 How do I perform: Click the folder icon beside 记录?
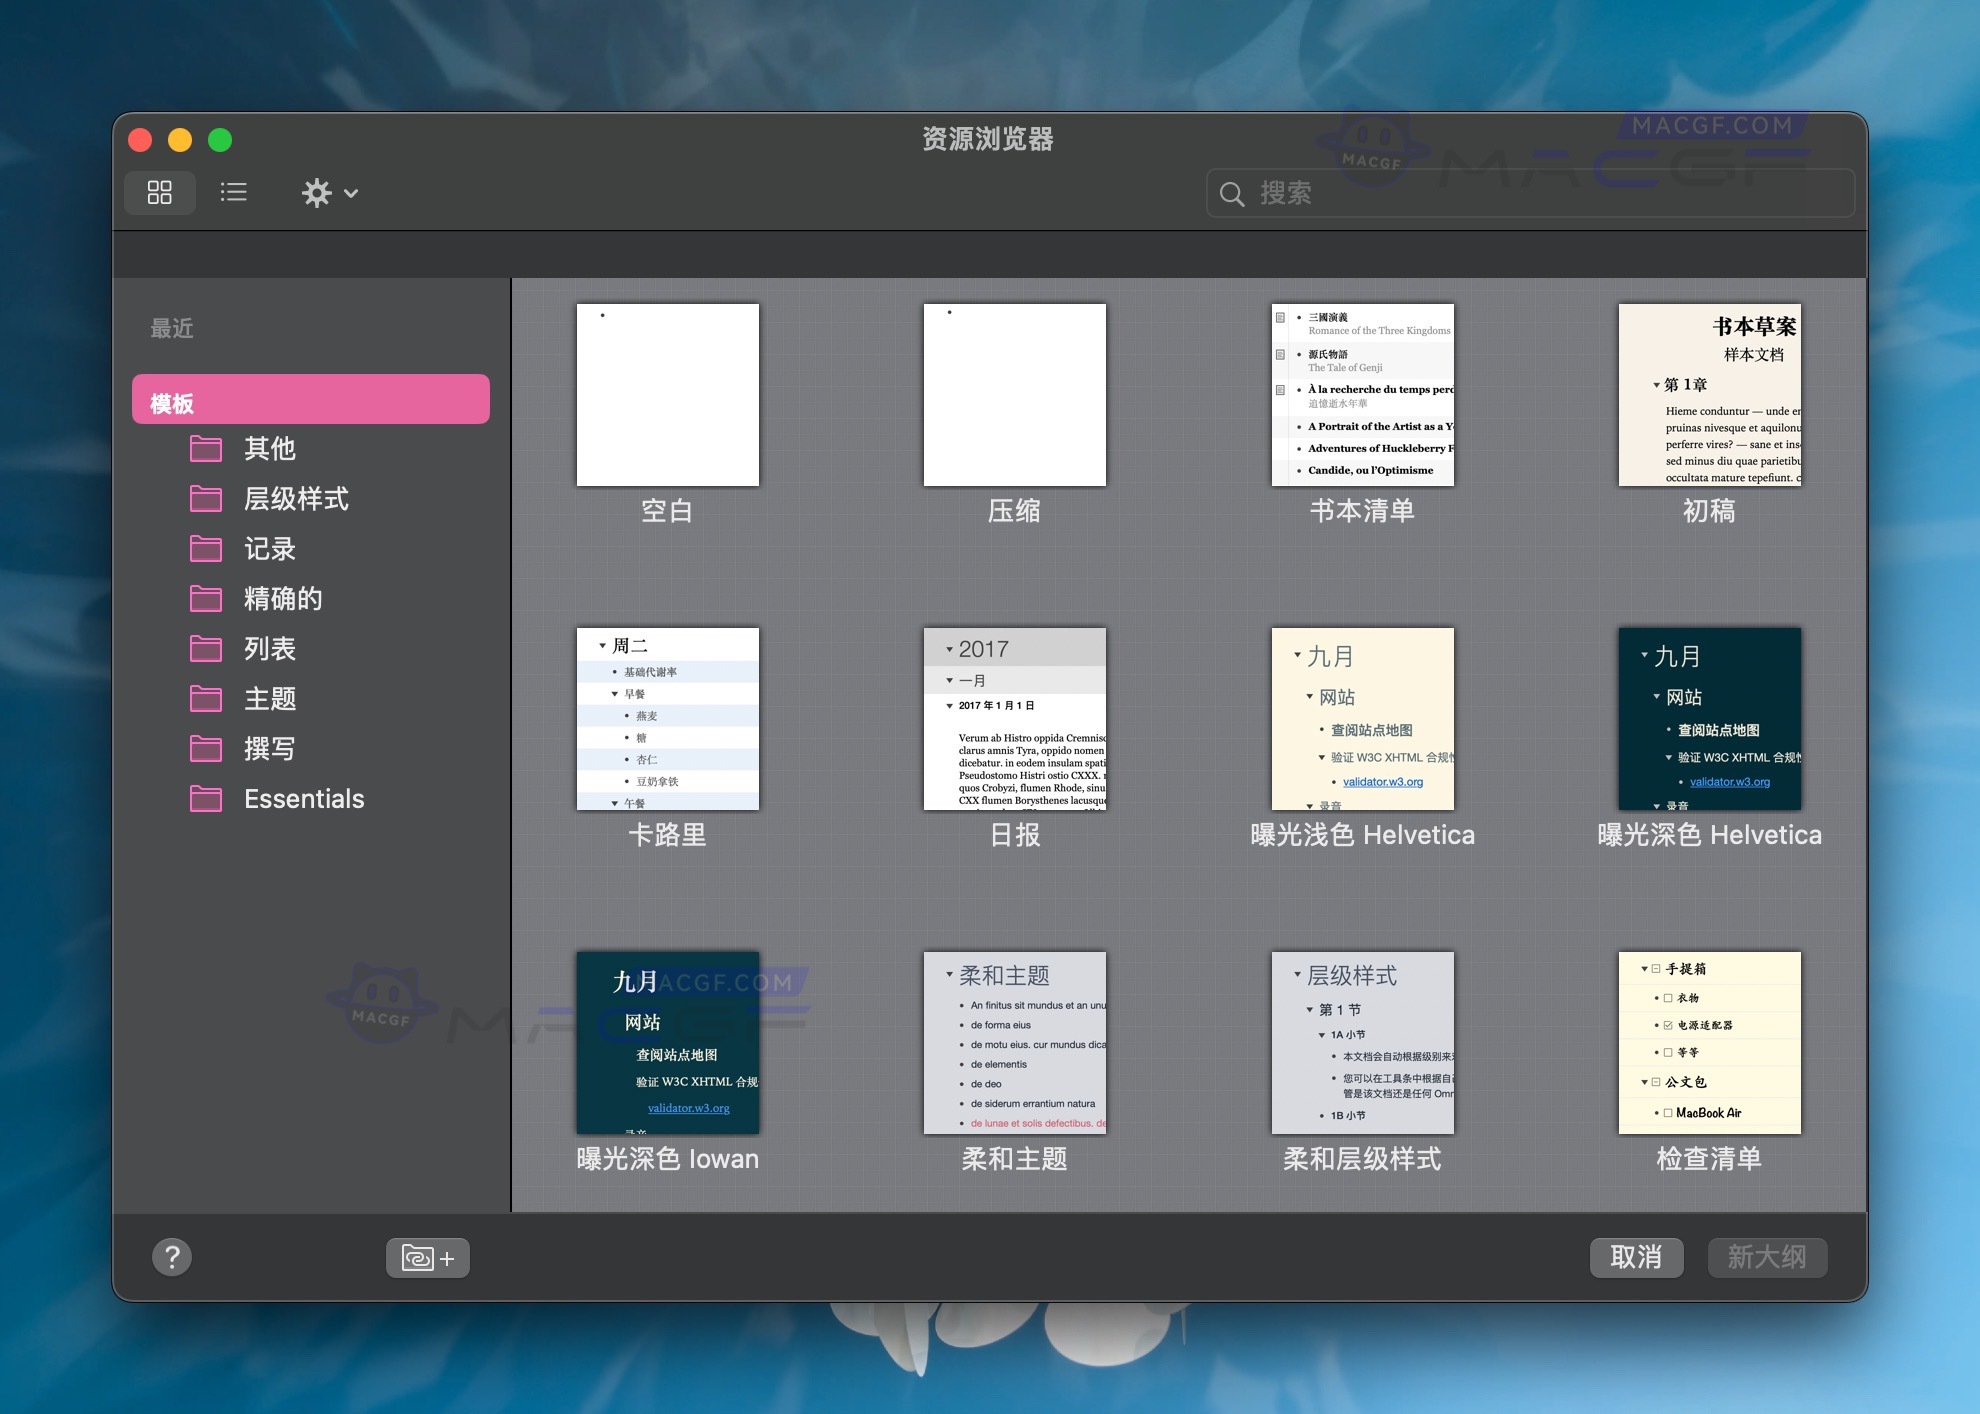coord(205,548)
